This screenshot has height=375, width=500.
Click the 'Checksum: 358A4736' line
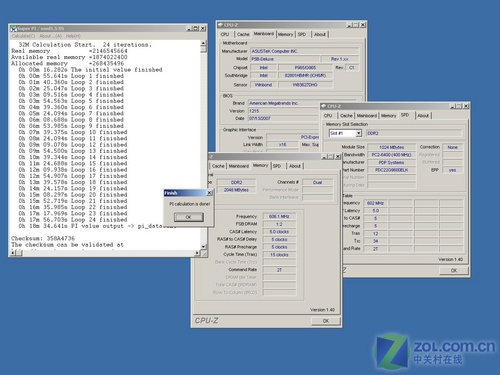[43, 239]
